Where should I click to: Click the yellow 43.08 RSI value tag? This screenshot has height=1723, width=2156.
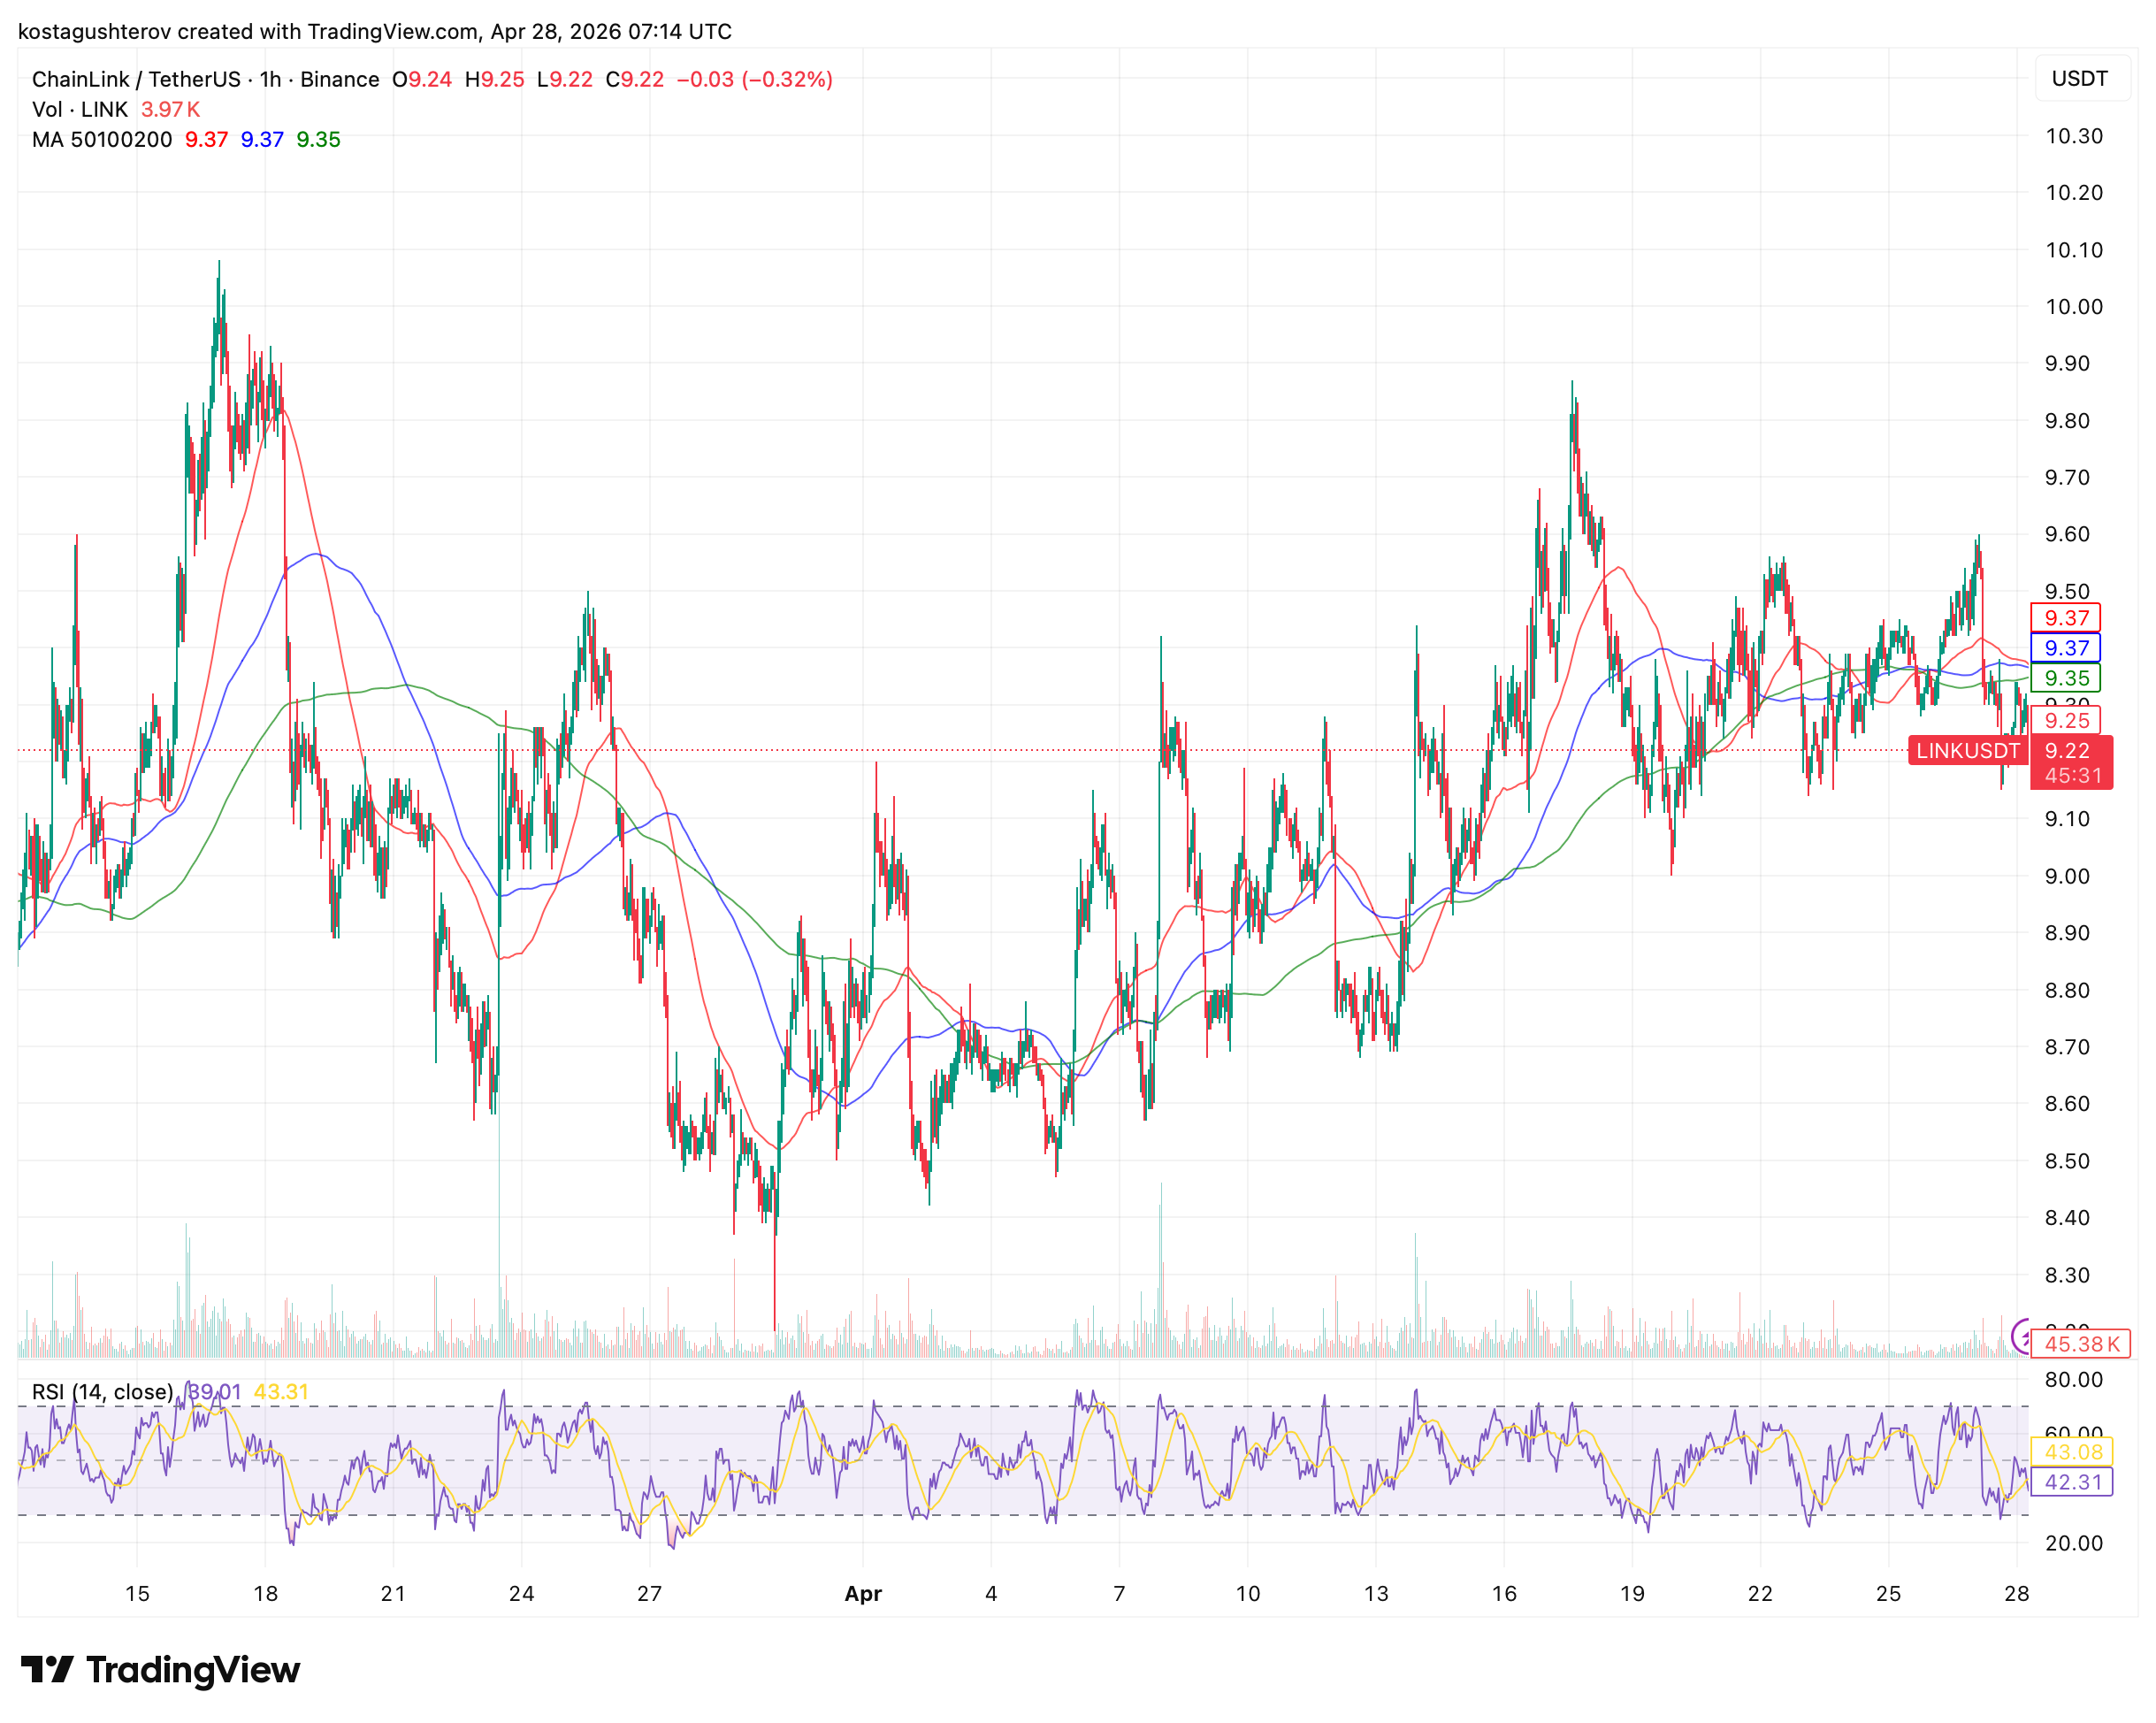point(2072,1452)
